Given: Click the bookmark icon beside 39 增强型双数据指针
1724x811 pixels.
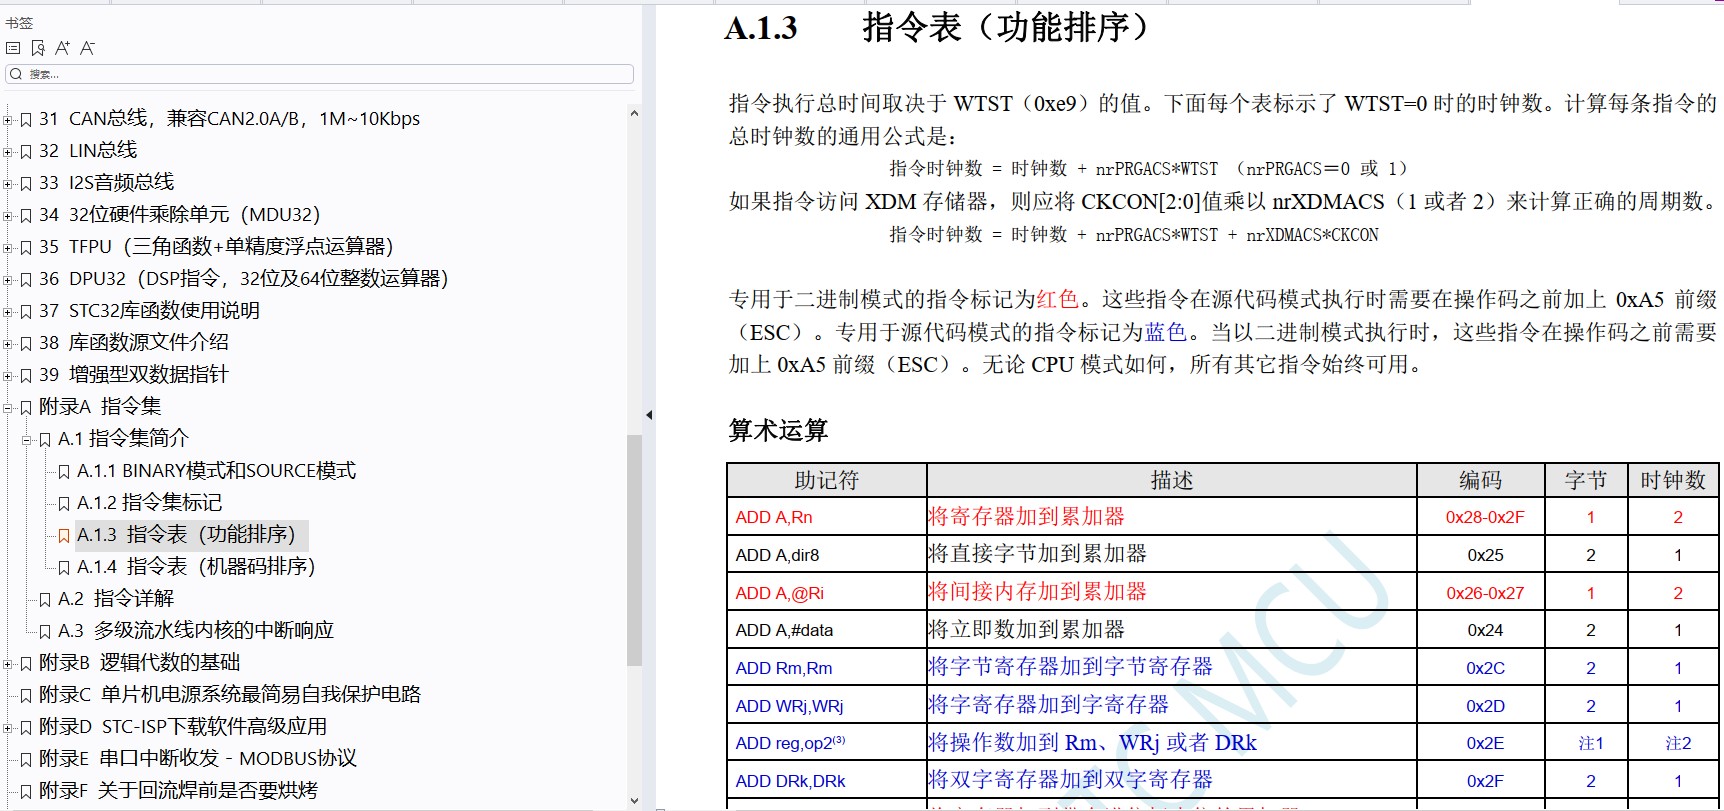Looking at the screenshot, I should coord(26,376).
